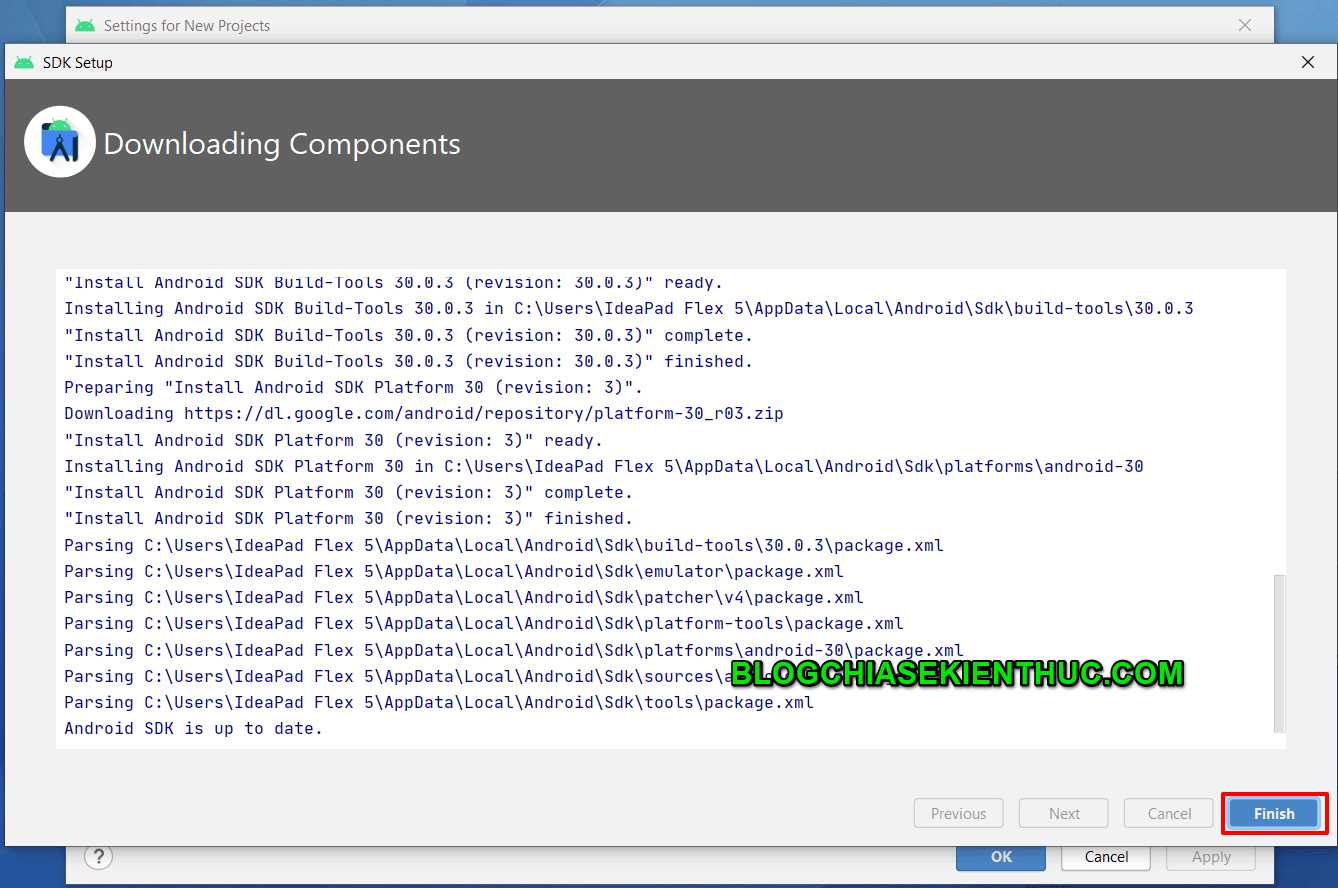Viewport: 1338px width, 888px height.
Task: Click the disabled Previous button
Action: tap(958, 813)
